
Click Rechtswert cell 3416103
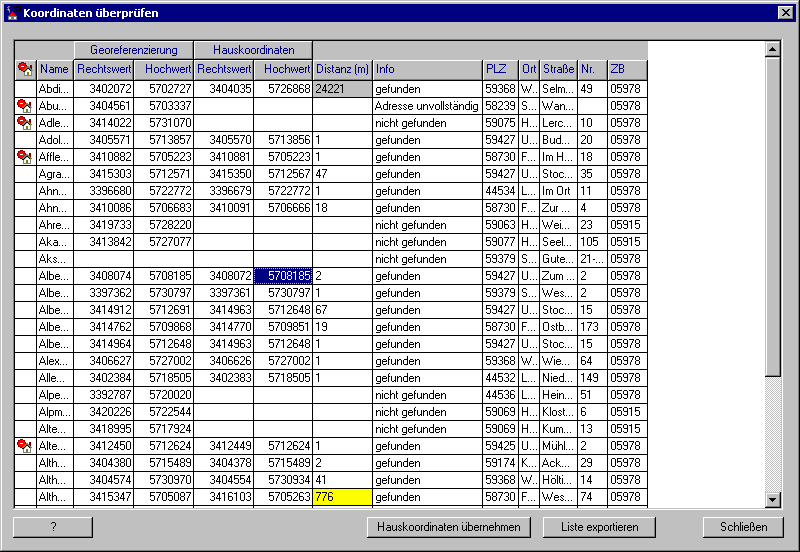tap(223, 497)
